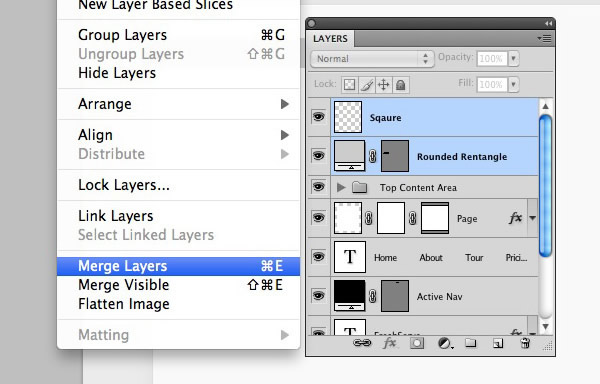
Task: Toggle visibility of Active Nav layer
Action: tap(318, 296)
